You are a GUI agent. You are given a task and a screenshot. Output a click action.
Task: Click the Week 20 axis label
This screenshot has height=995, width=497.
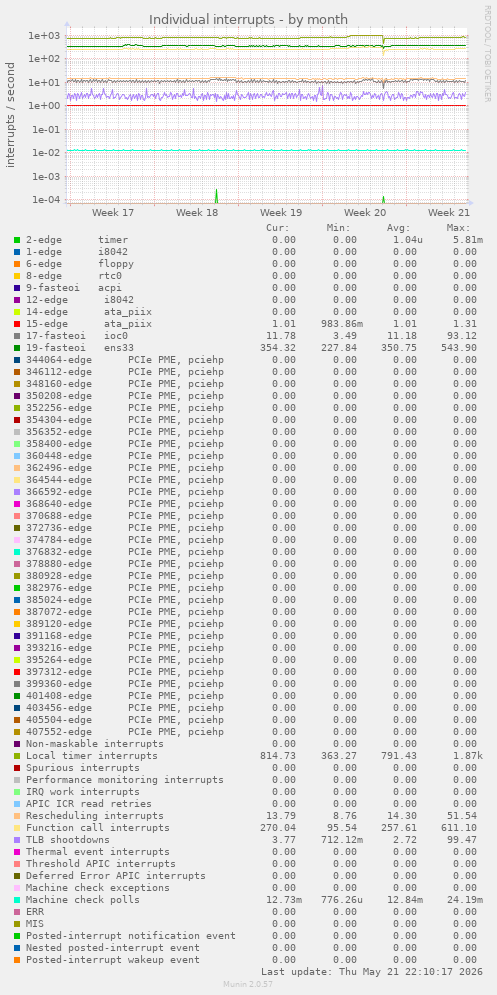365,213
